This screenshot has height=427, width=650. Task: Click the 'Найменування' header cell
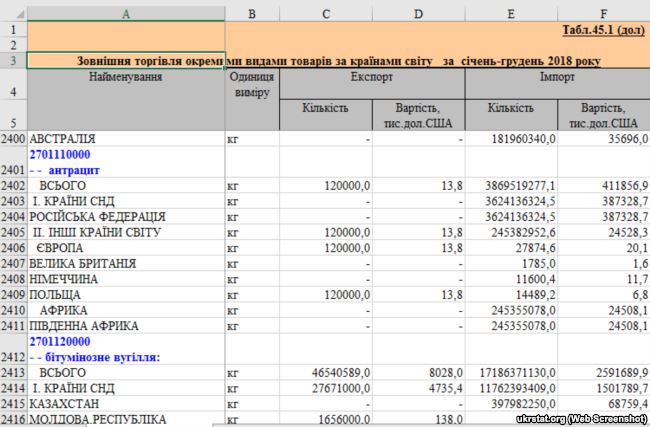click(x=126, y=99)
